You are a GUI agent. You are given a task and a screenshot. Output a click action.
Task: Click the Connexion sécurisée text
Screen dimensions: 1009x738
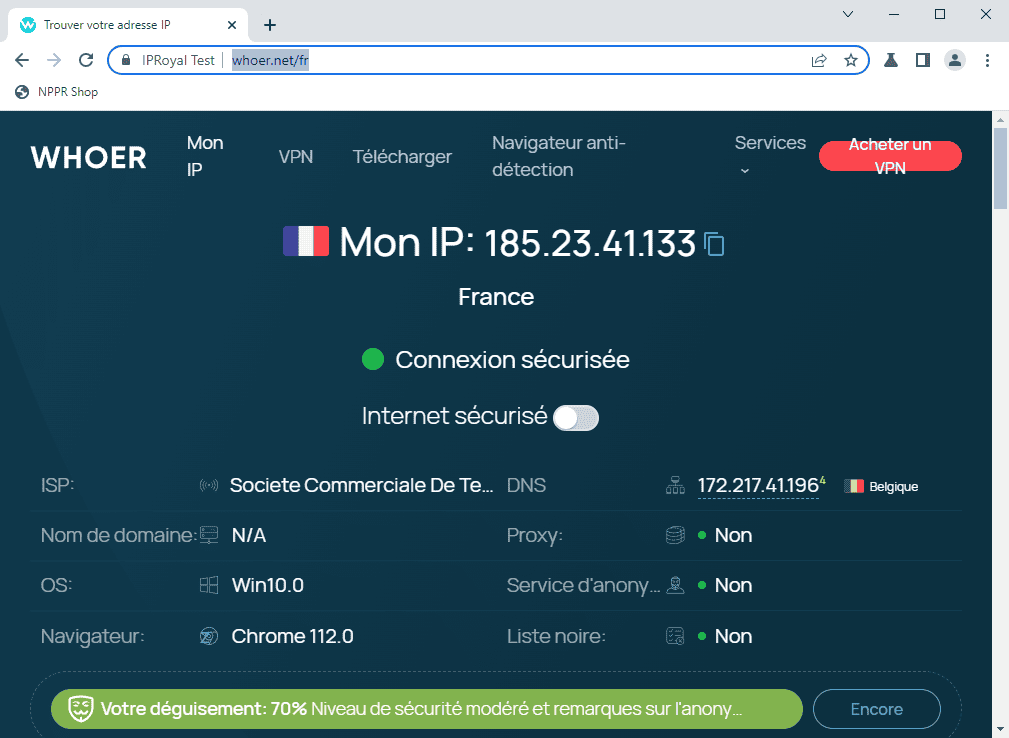[512, 360]
